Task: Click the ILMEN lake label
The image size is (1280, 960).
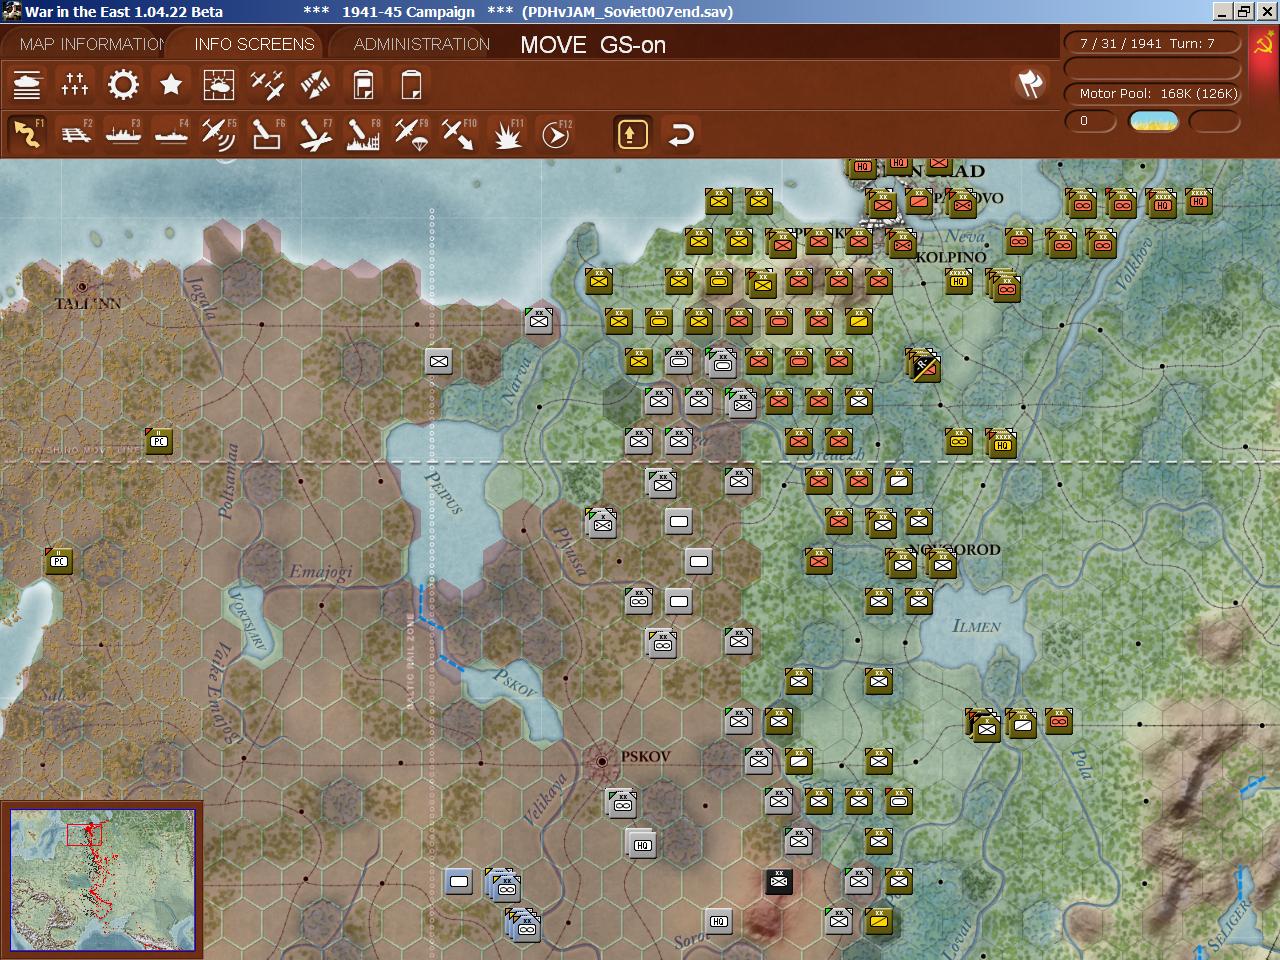Action: coord(976,626)
